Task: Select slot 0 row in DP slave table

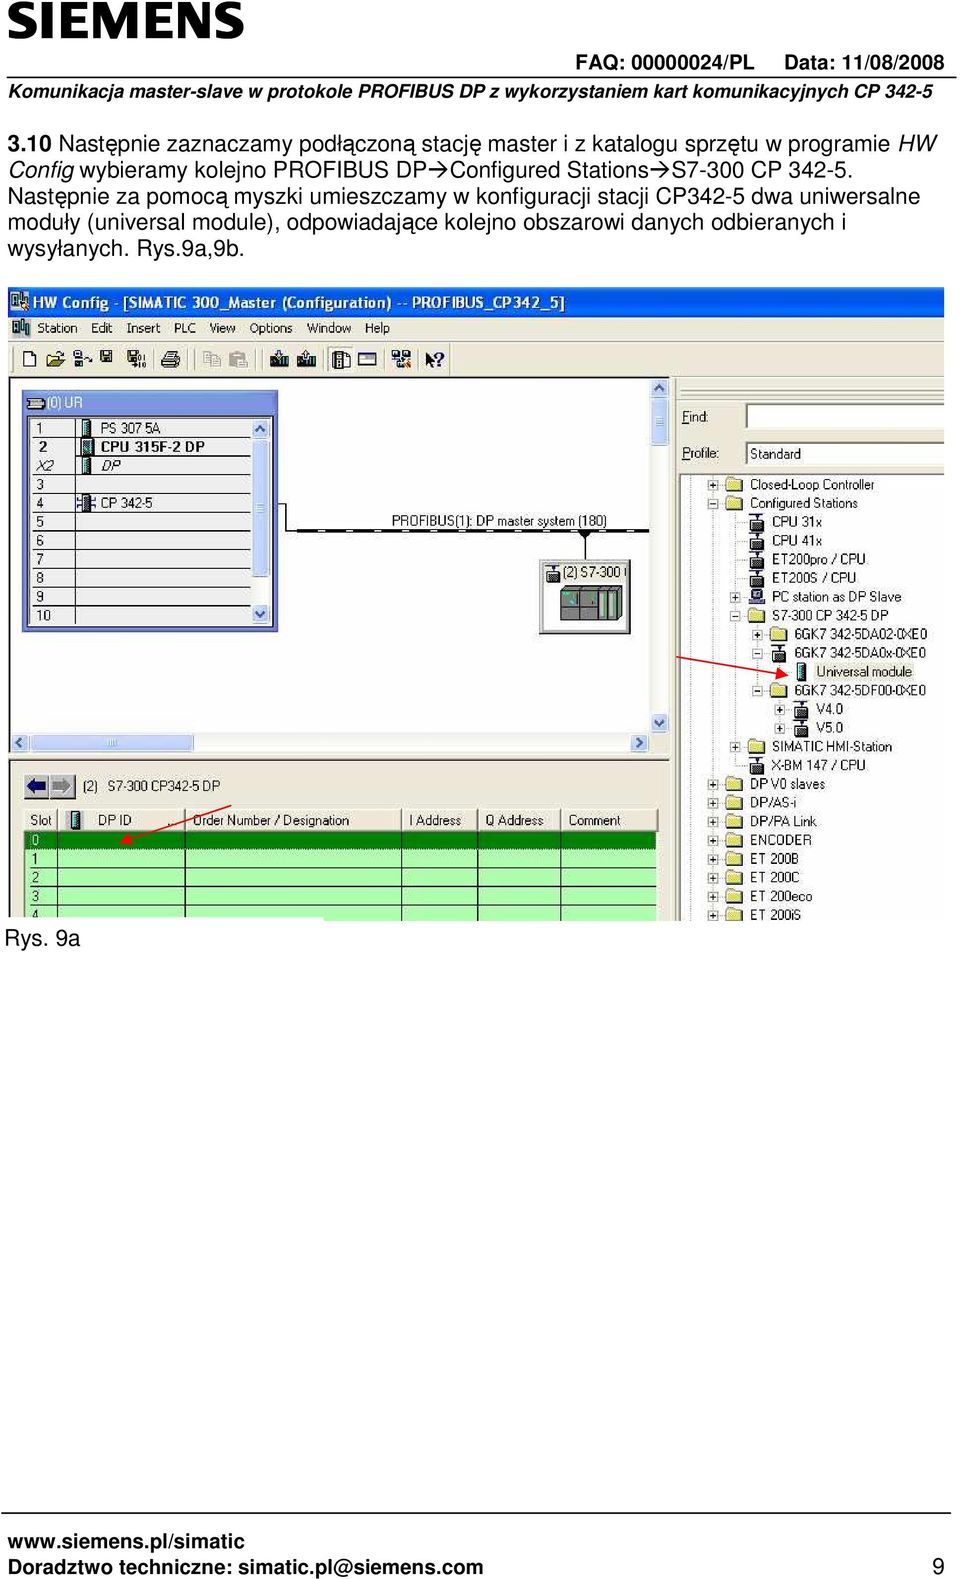Action: [x=340, y=840]
